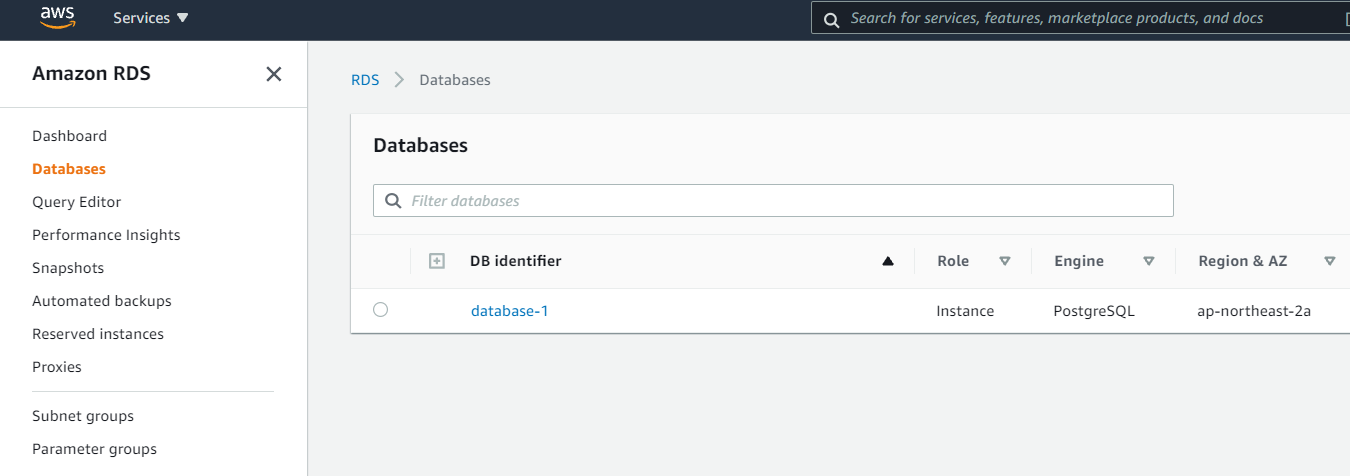Open Parameter groups page
The width and height of the screenshot is (1350, 476).
(94, 449)
